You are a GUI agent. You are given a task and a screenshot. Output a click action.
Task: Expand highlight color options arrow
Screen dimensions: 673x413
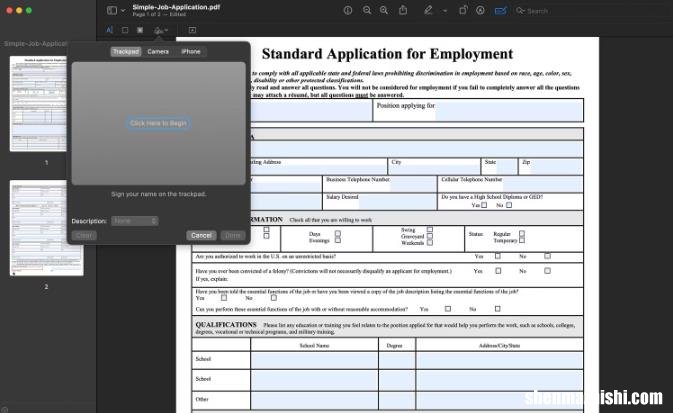tap(445, 11)
